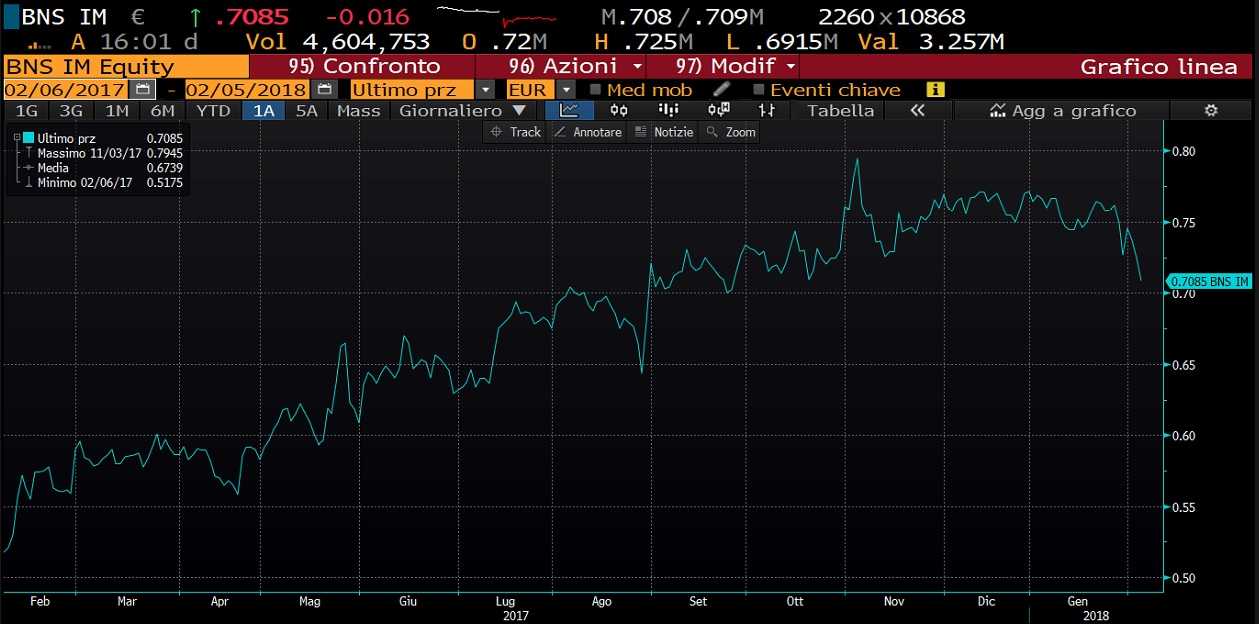The image size is (1259, 624).
Task: Collapse panel with double chevron icon
Action: click(917, 111)
